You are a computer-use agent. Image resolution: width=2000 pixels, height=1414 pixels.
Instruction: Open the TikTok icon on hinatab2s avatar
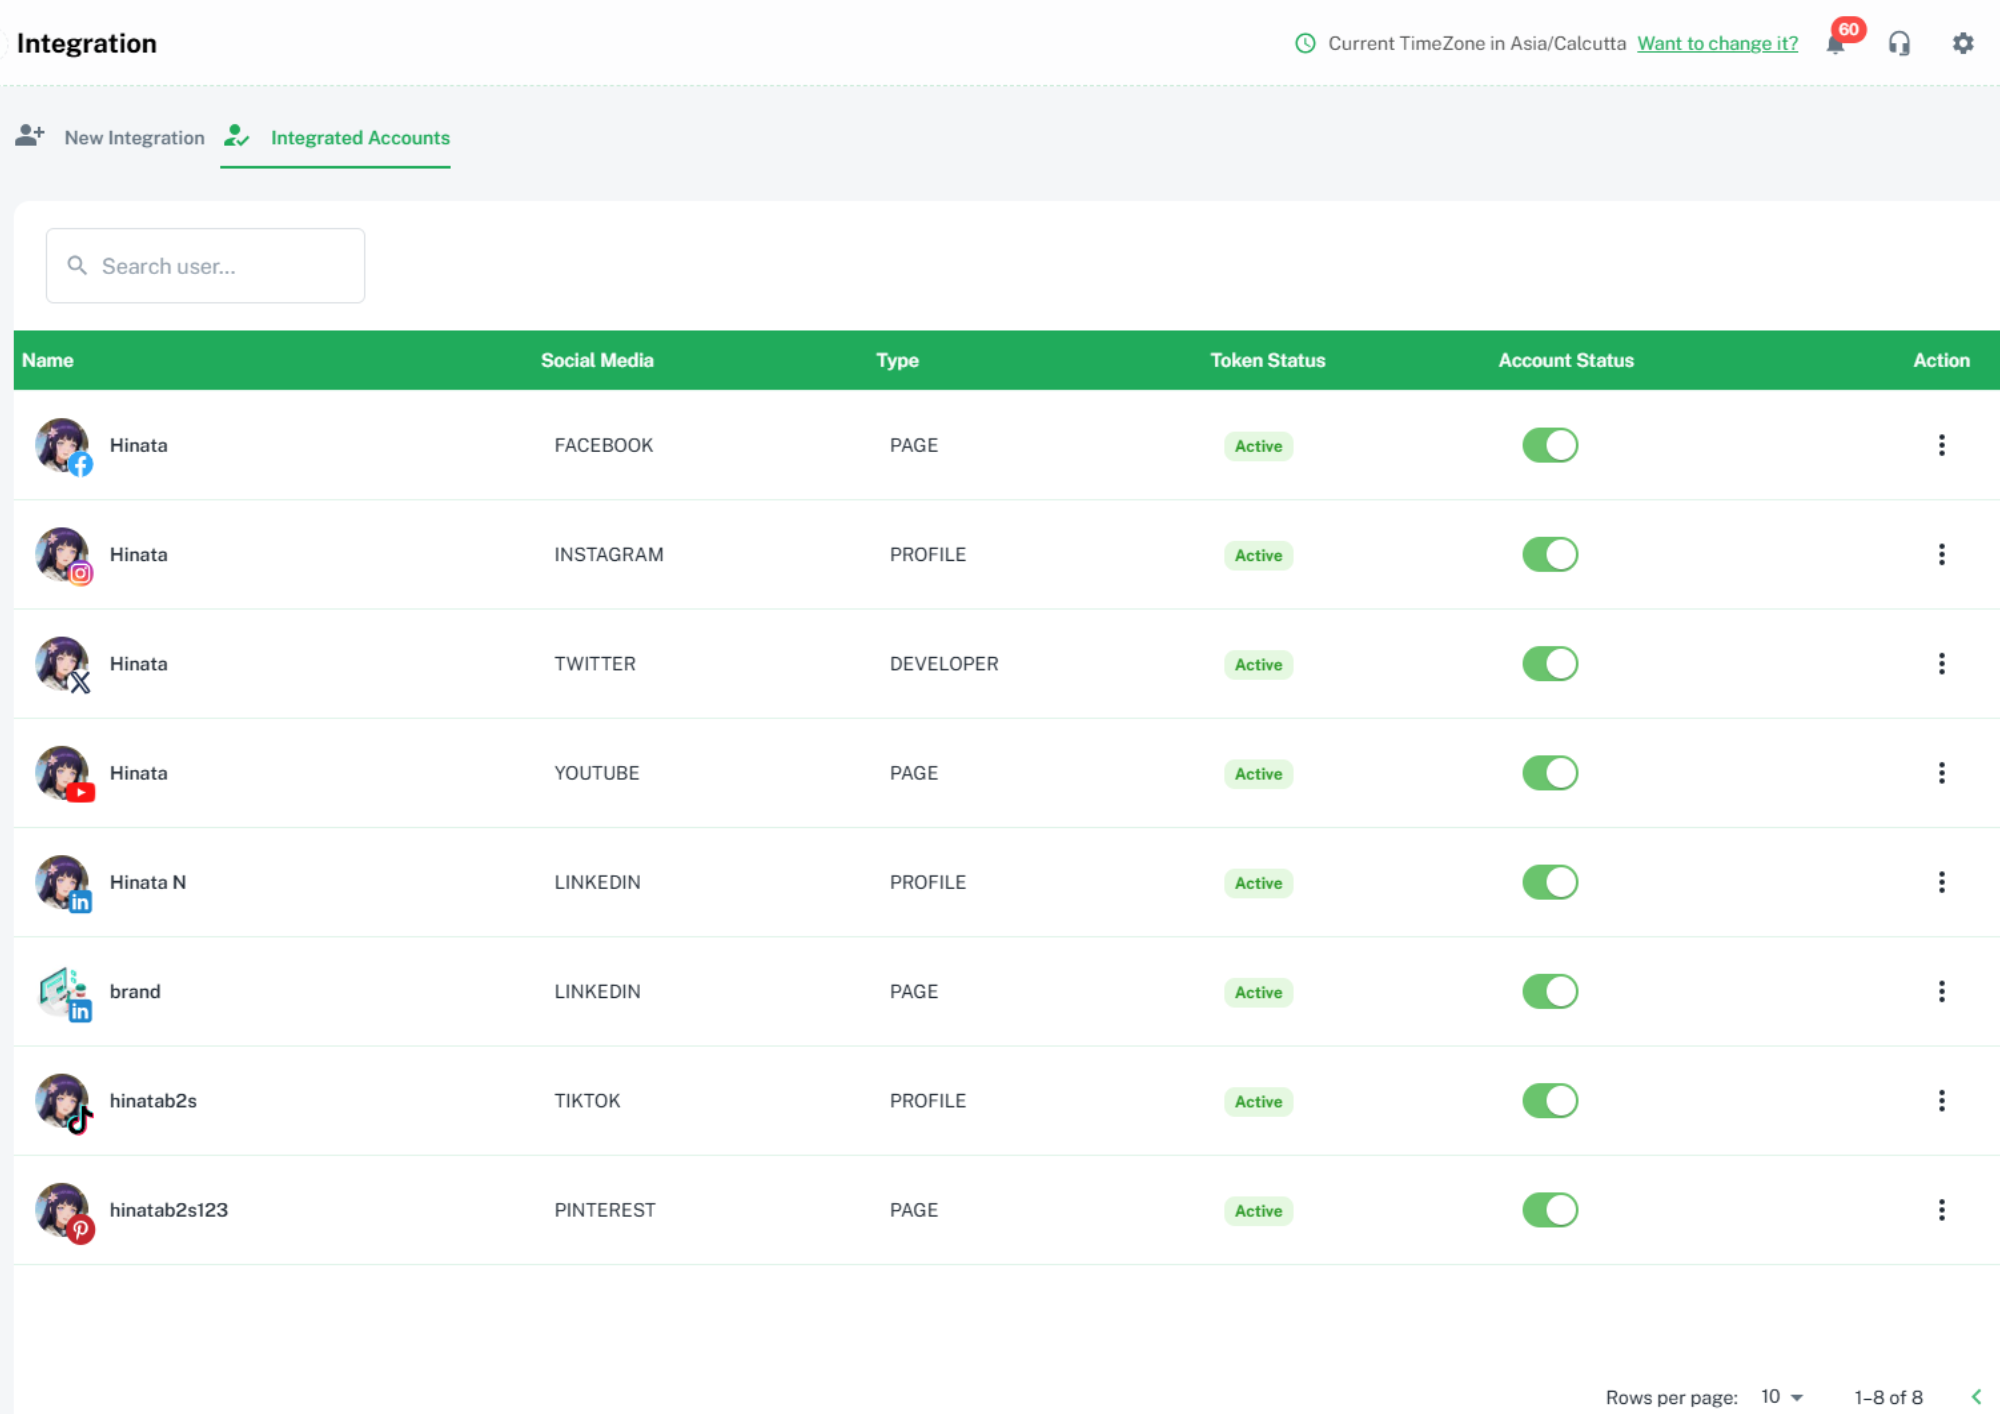80,1121
